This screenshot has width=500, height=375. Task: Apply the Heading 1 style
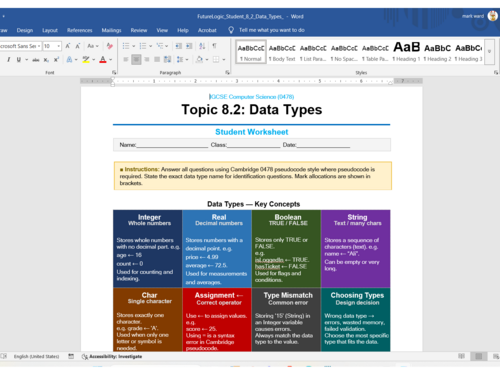[406, 52]
